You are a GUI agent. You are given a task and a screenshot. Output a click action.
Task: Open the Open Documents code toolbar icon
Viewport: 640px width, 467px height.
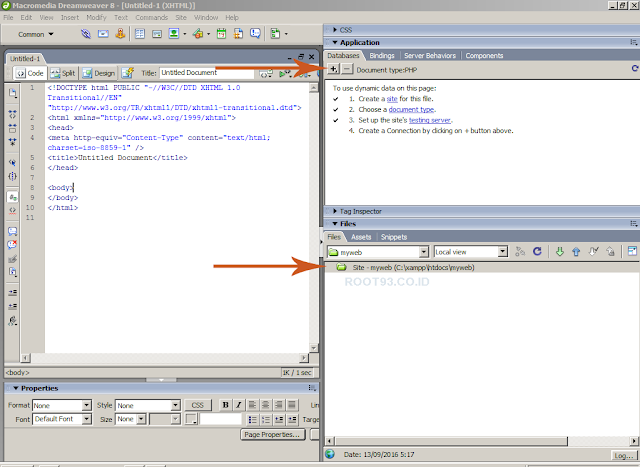tap(13, 93)
